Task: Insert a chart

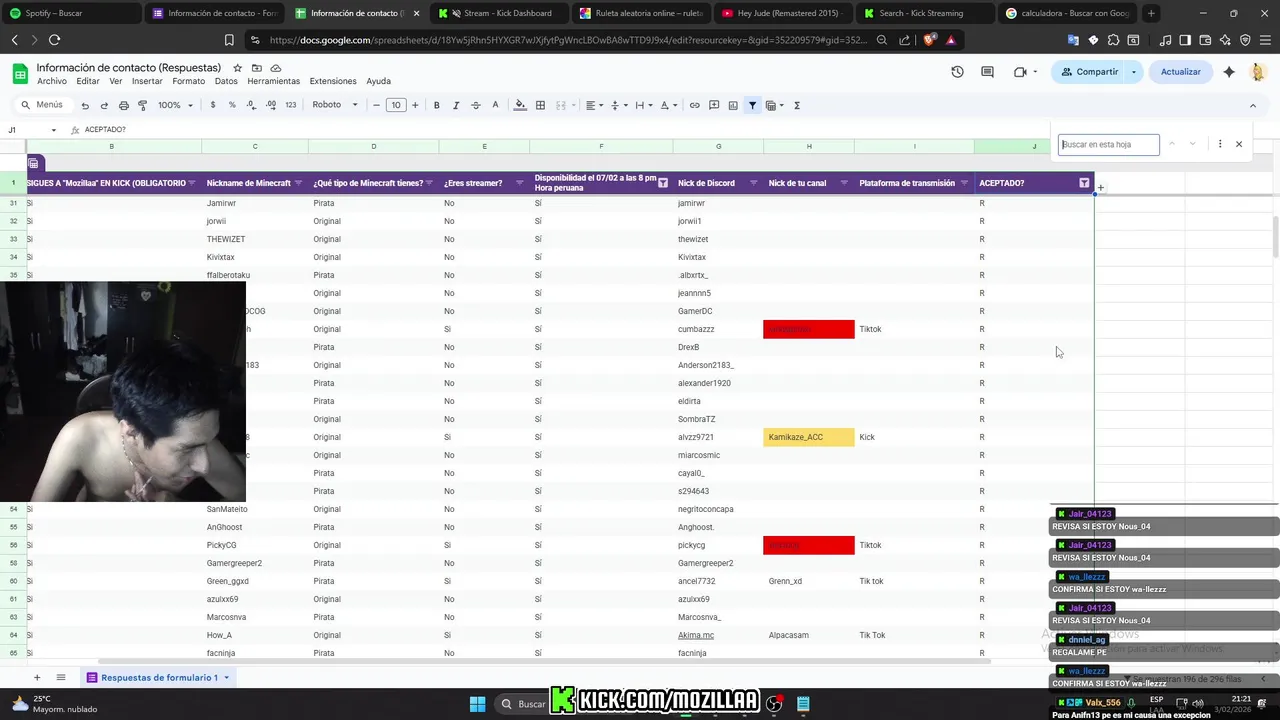Action: pyautogui.click(x=733, y=105)
